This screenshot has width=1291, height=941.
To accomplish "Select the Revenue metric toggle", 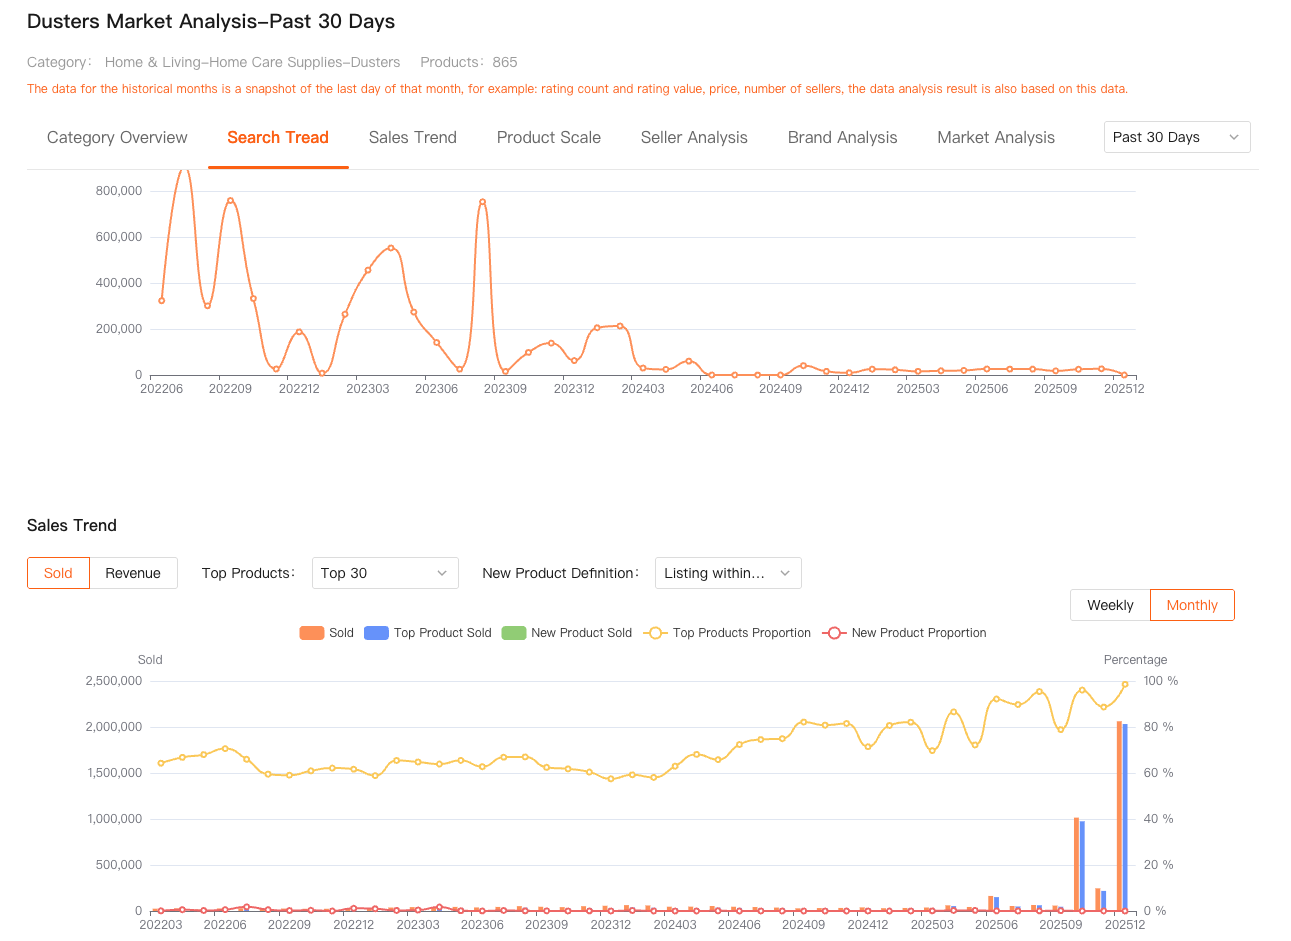I will pos(133,573).
